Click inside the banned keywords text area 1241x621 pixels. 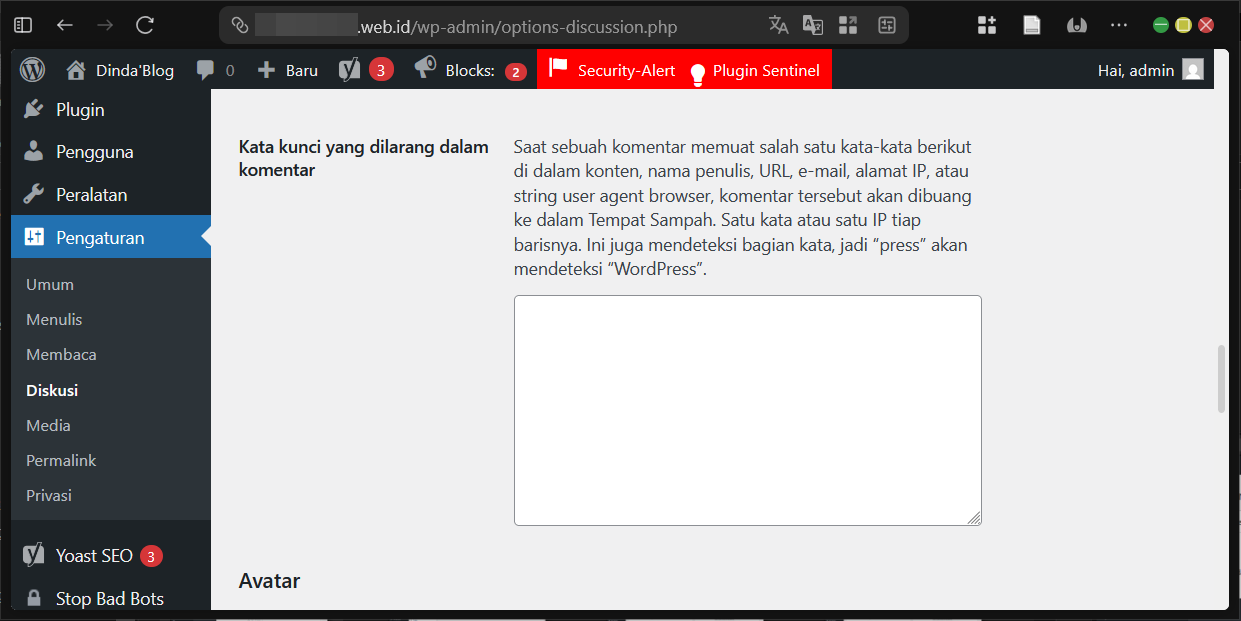747,410
